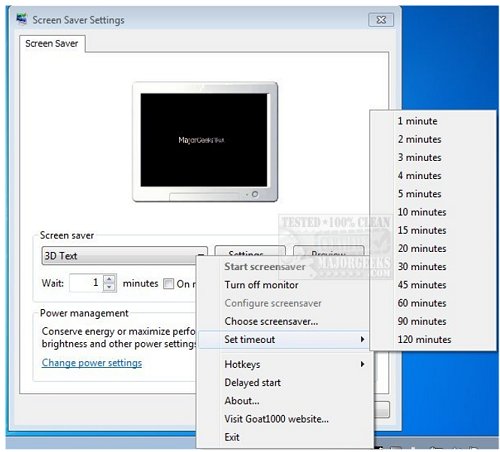Click the Wait minutes input field
Image resolution: width=500 pixels, height=452 pixels.
tap(86, 283)
